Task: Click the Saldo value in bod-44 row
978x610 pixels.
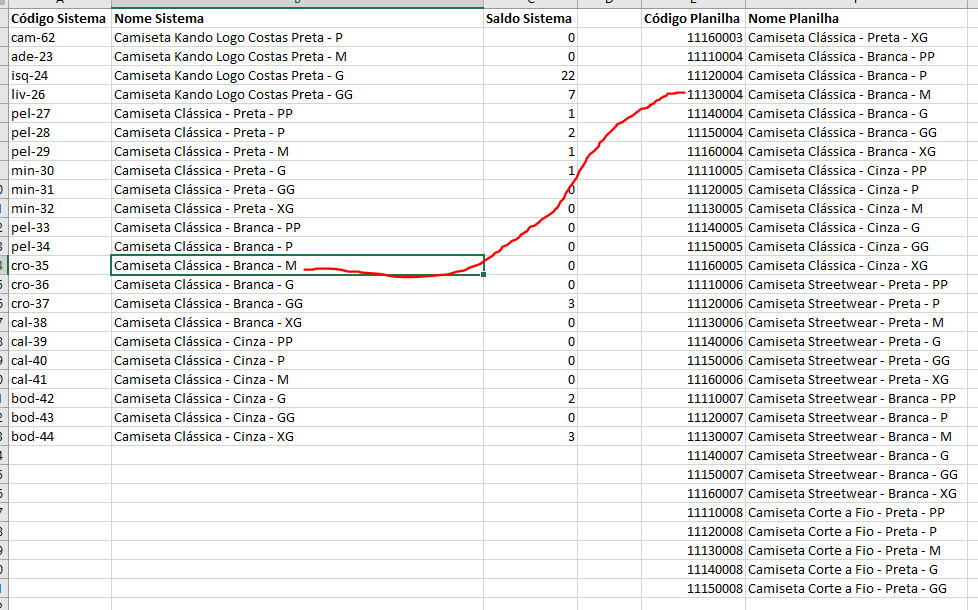Action: tap(530, 437)
